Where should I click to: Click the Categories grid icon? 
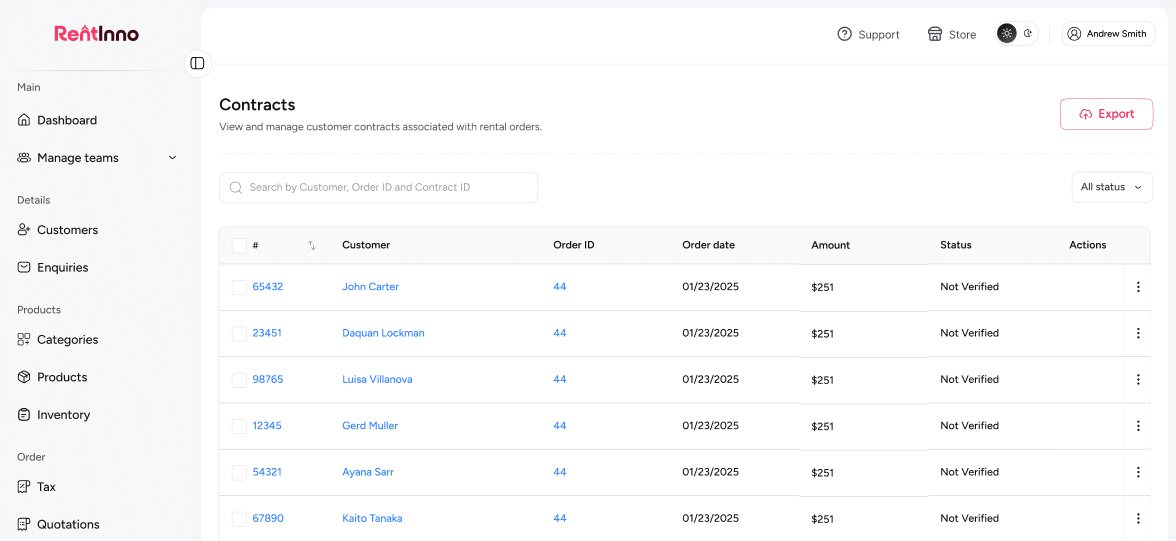coord(24,339)
